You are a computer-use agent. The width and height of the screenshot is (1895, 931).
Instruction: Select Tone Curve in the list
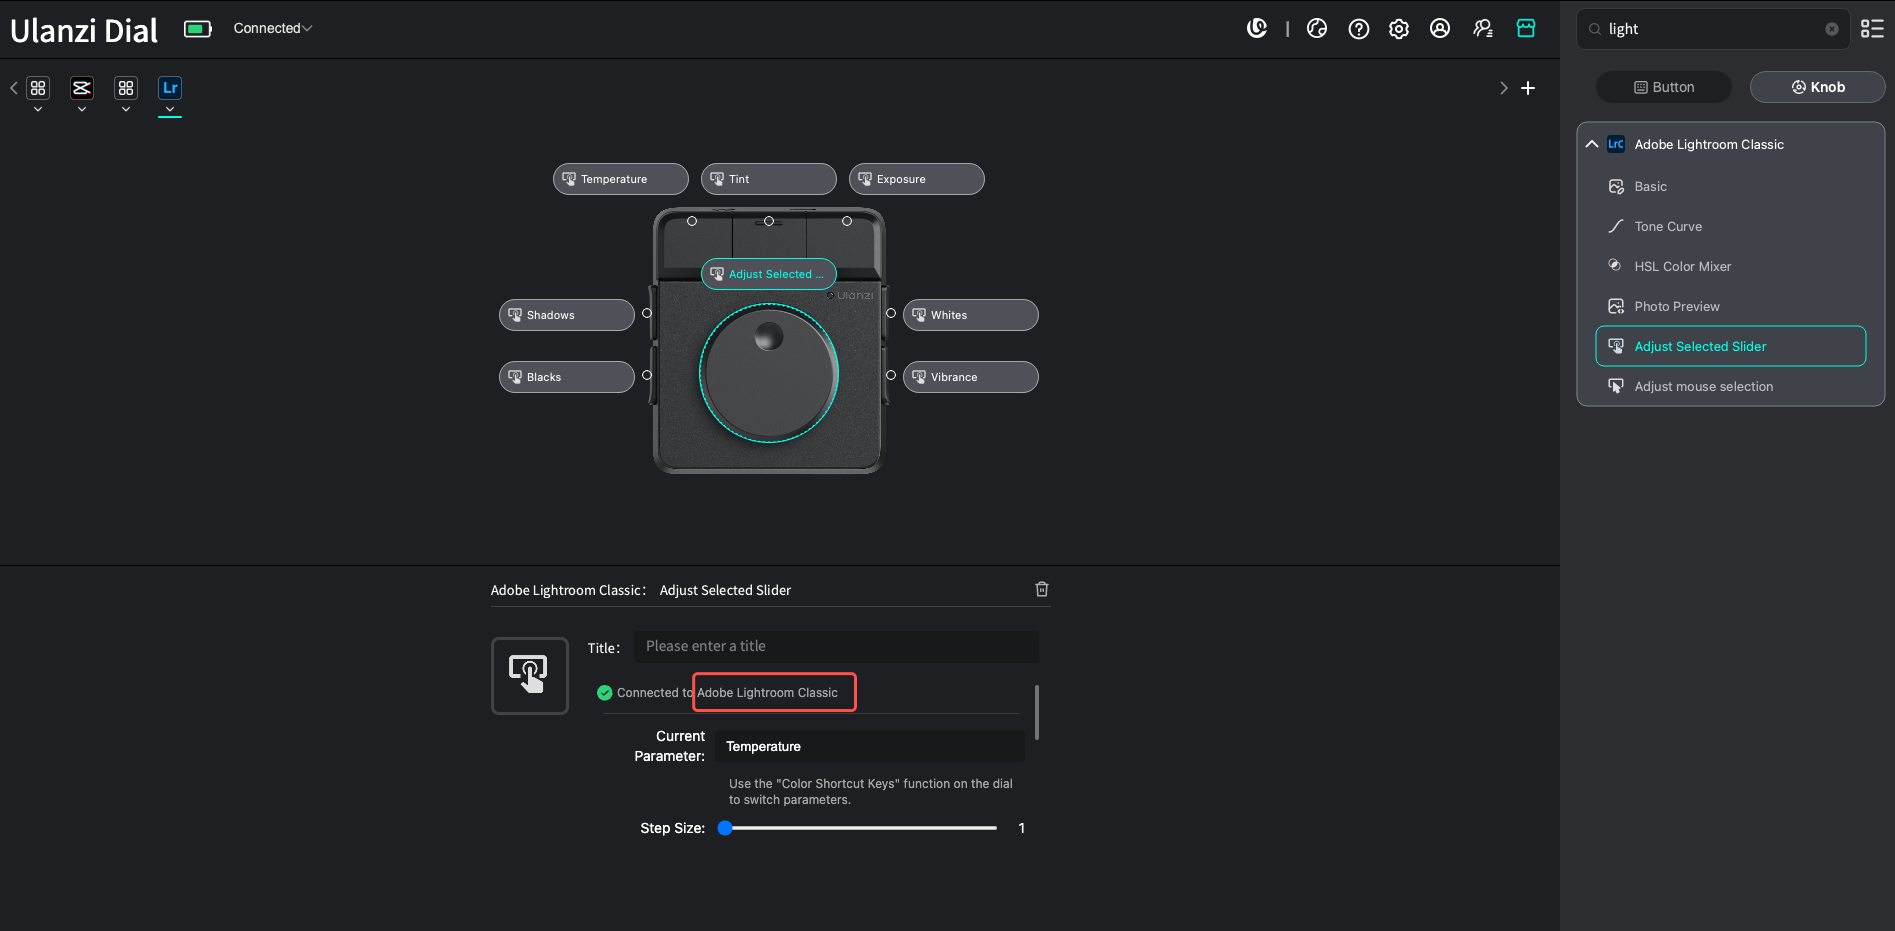click(1731, 226)
